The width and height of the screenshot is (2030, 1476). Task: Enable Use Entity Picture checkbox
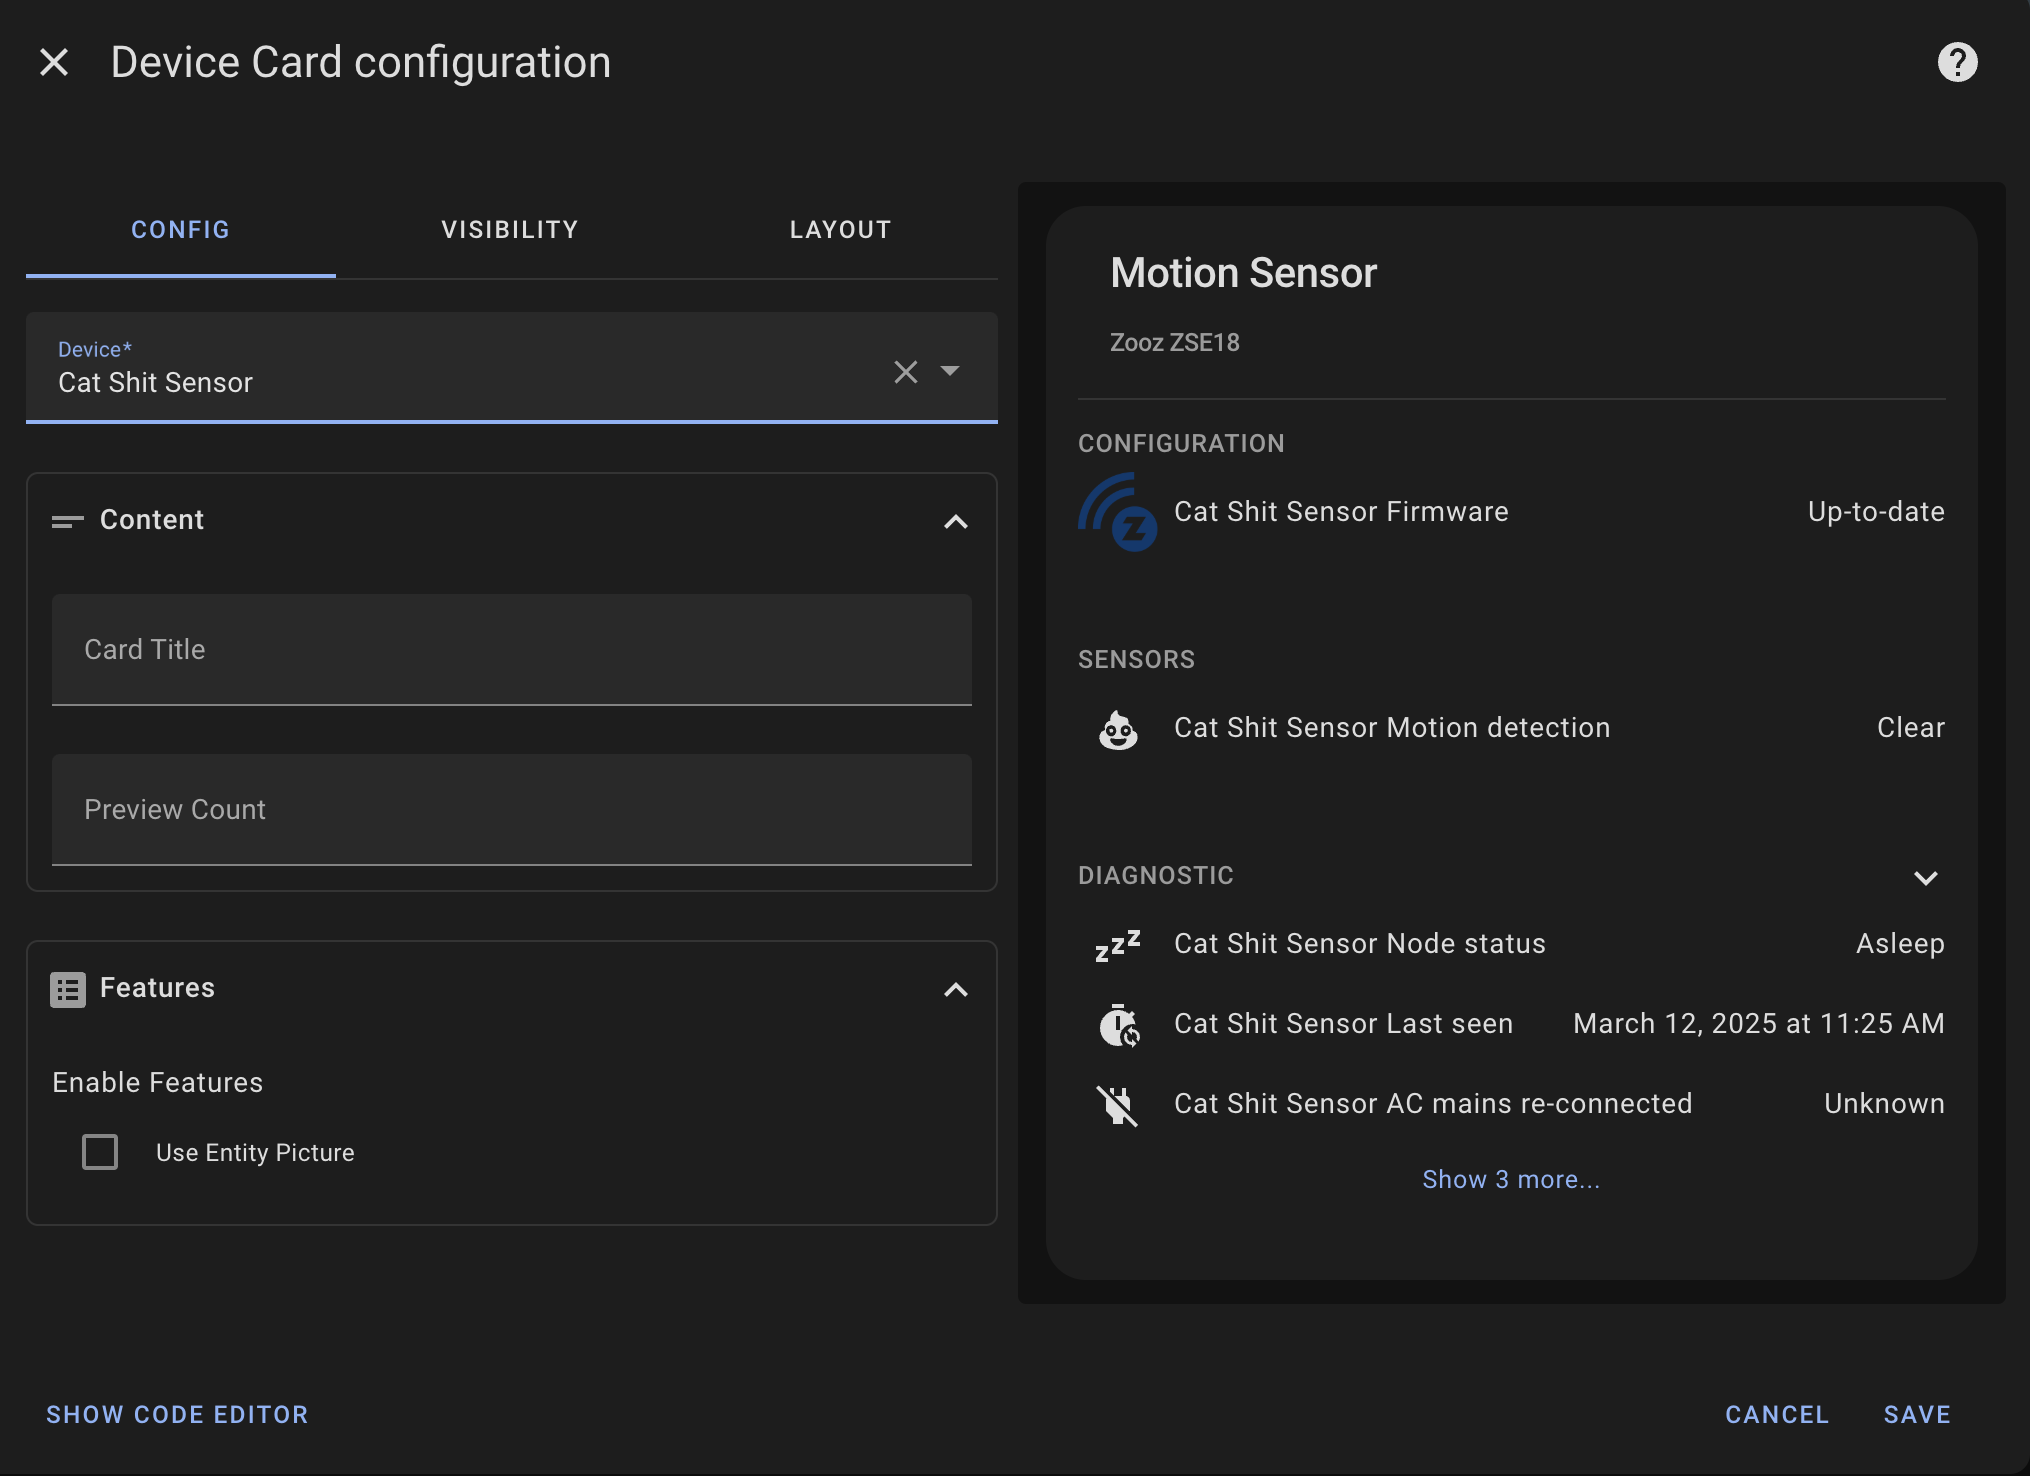[x=100, y=1152]
